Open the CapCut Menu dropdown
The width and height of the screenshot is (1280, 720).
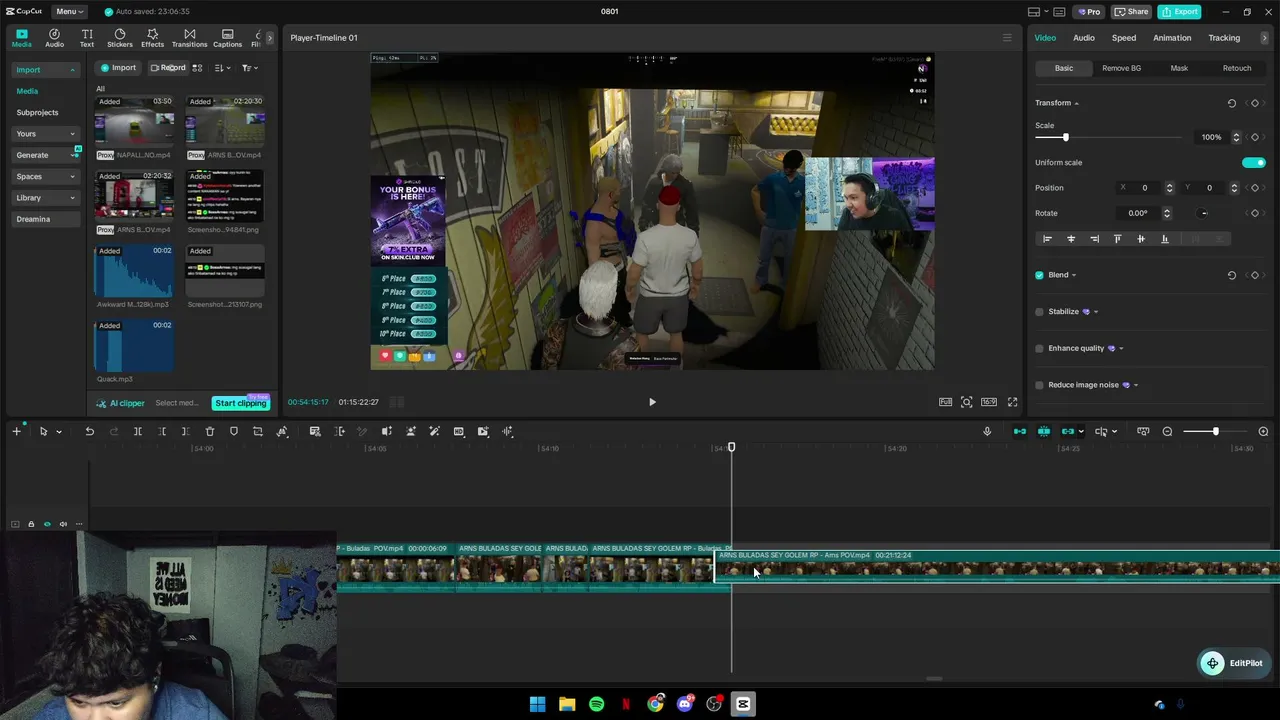pyautogui.click(x=69, y=12)
